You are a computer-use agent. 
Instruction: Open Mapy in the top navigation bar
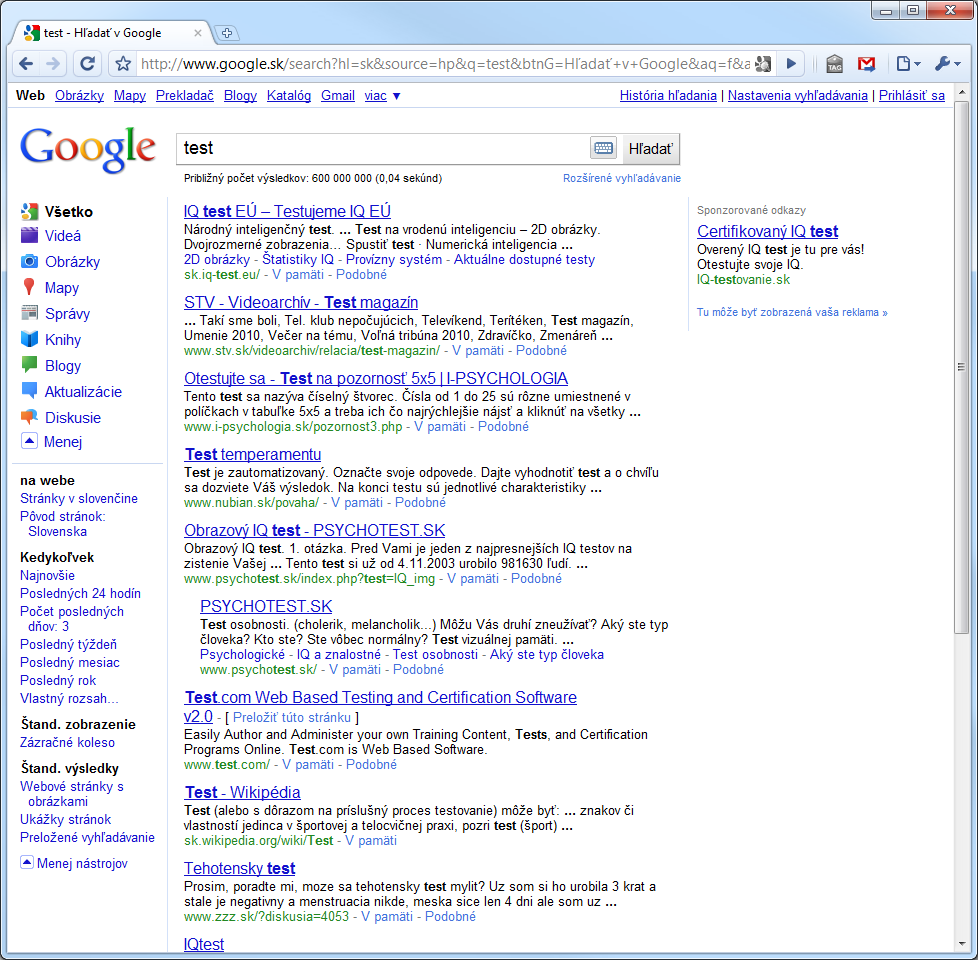click(130, 96)
